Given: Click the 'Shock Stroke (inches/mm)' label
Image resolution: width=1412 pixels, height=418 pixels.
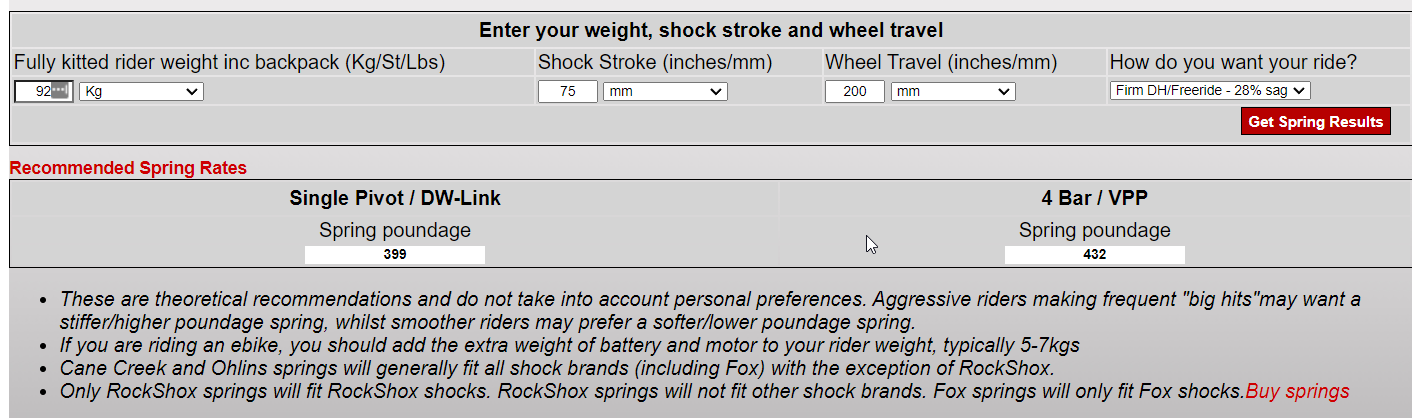Looking at the screenshot, I should (x=655, y=63).
